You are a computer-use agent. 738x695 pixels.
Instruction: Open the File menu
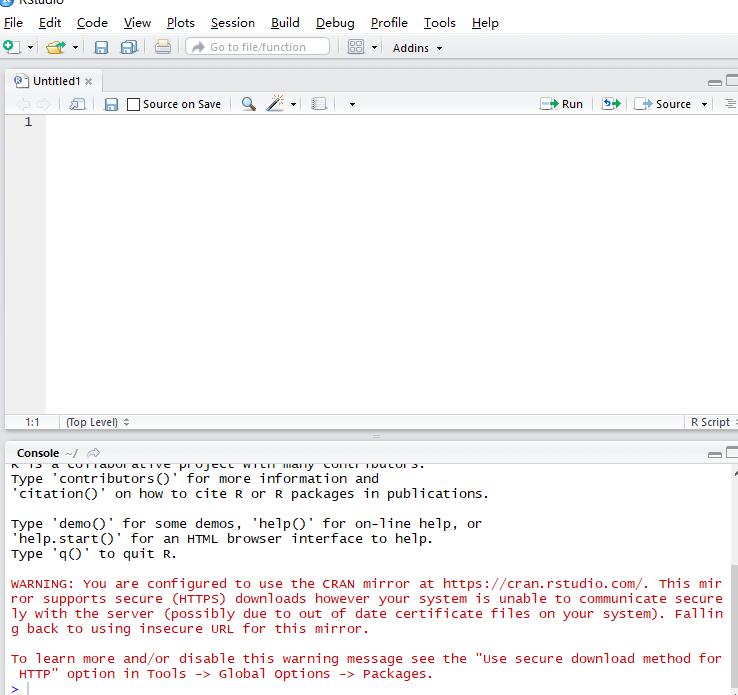[13, 23]
